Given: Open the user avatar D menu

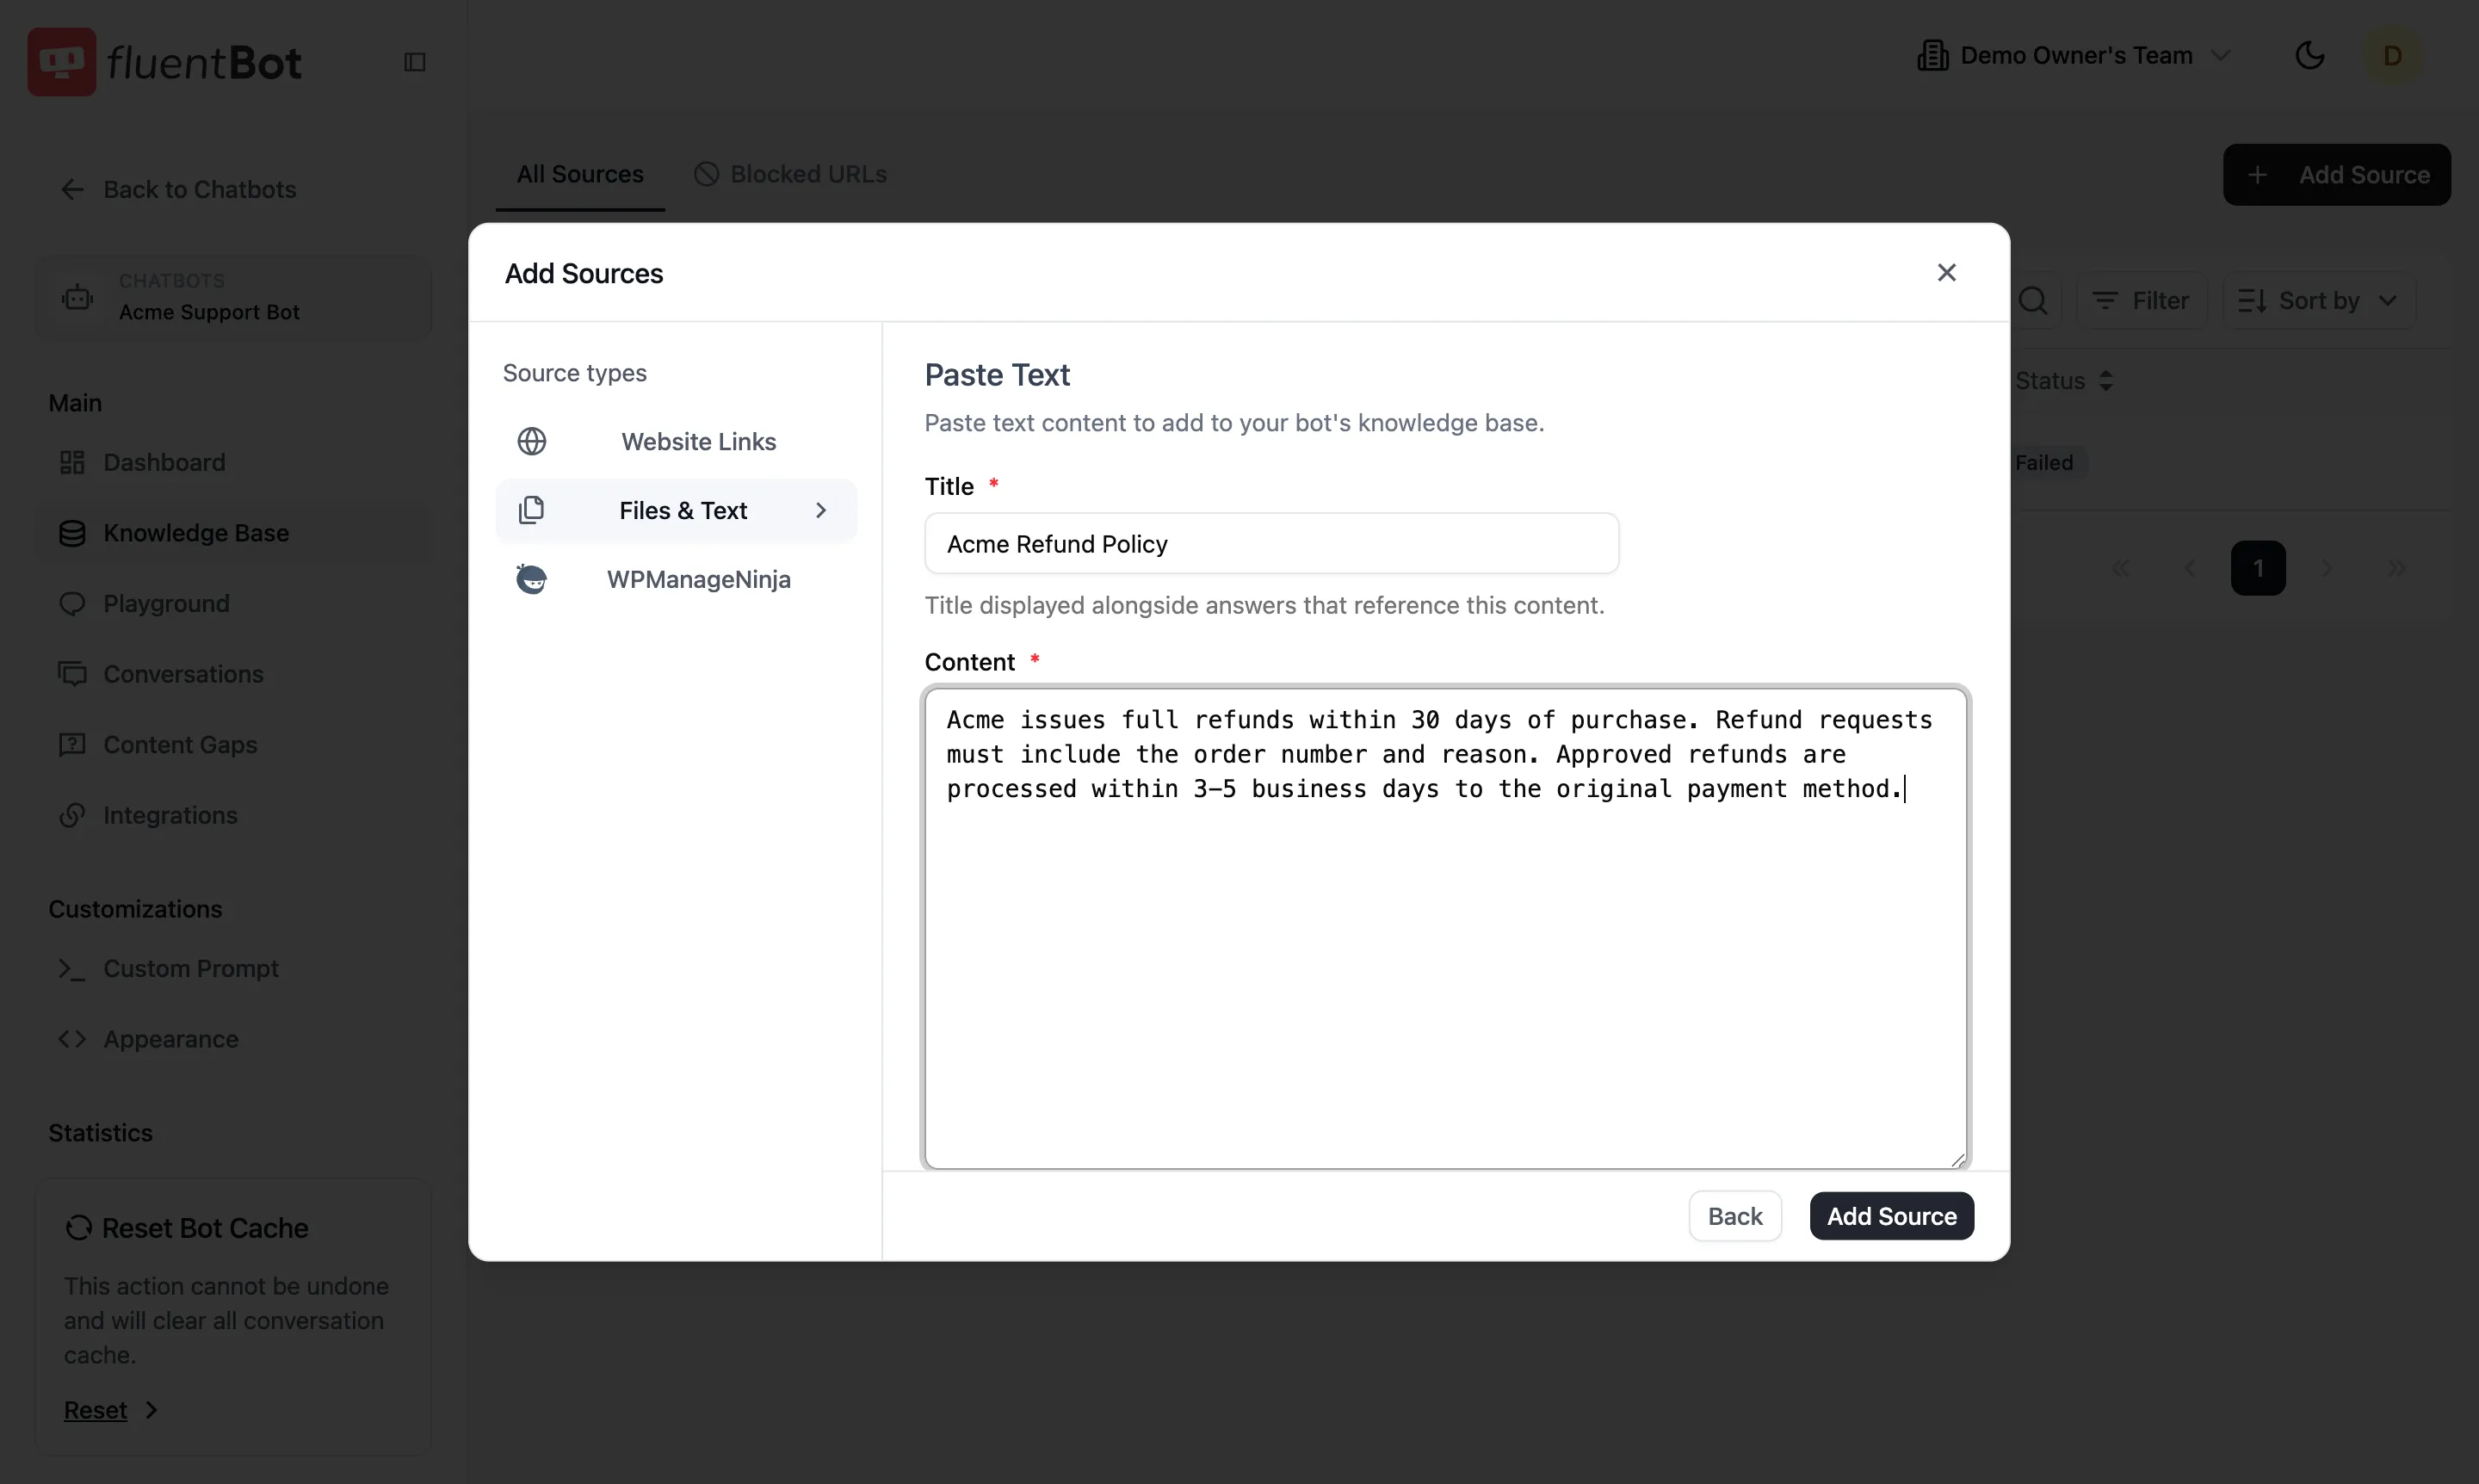Looking at the screenshot, I should click(x=2393, y=55).
